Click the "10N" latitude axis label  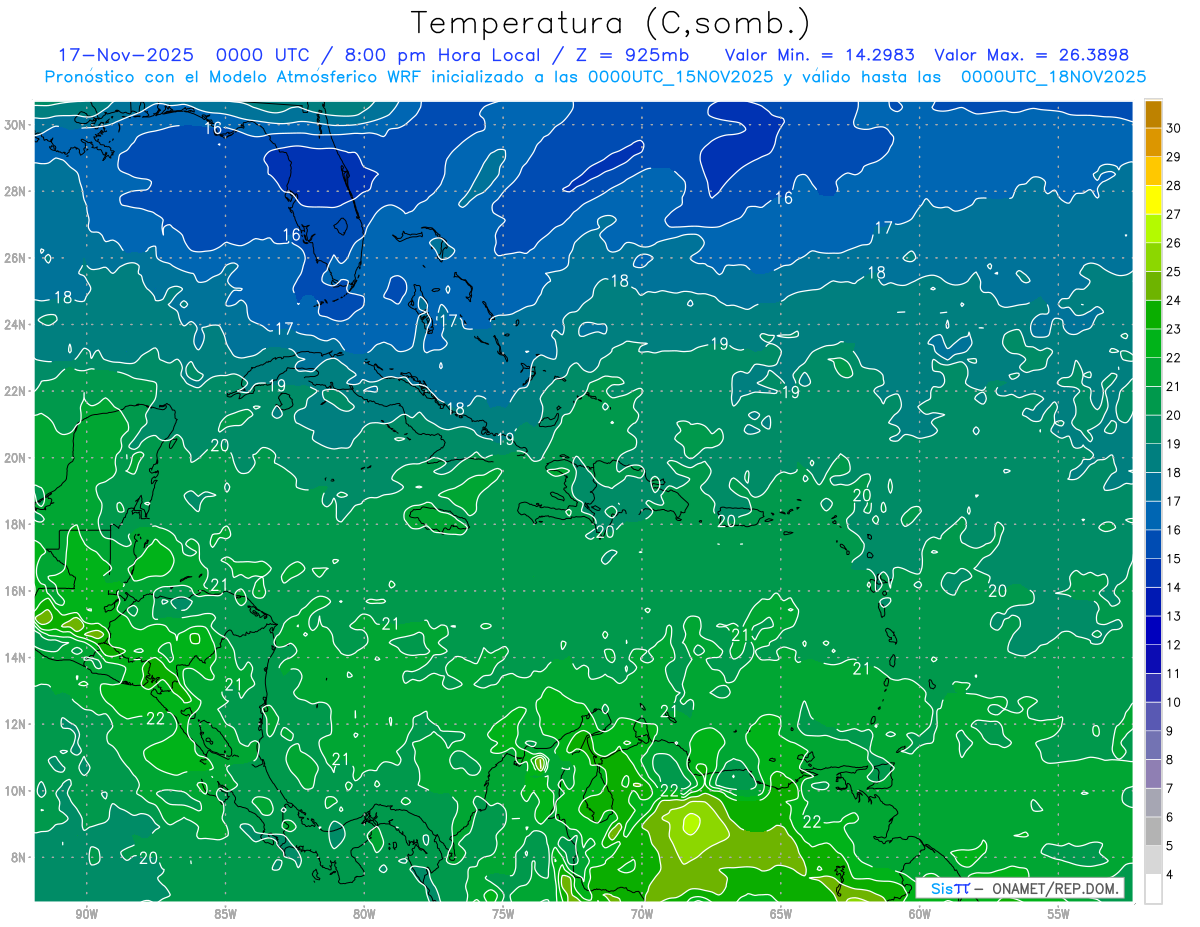pyautogui.click(x=15, y=791)
